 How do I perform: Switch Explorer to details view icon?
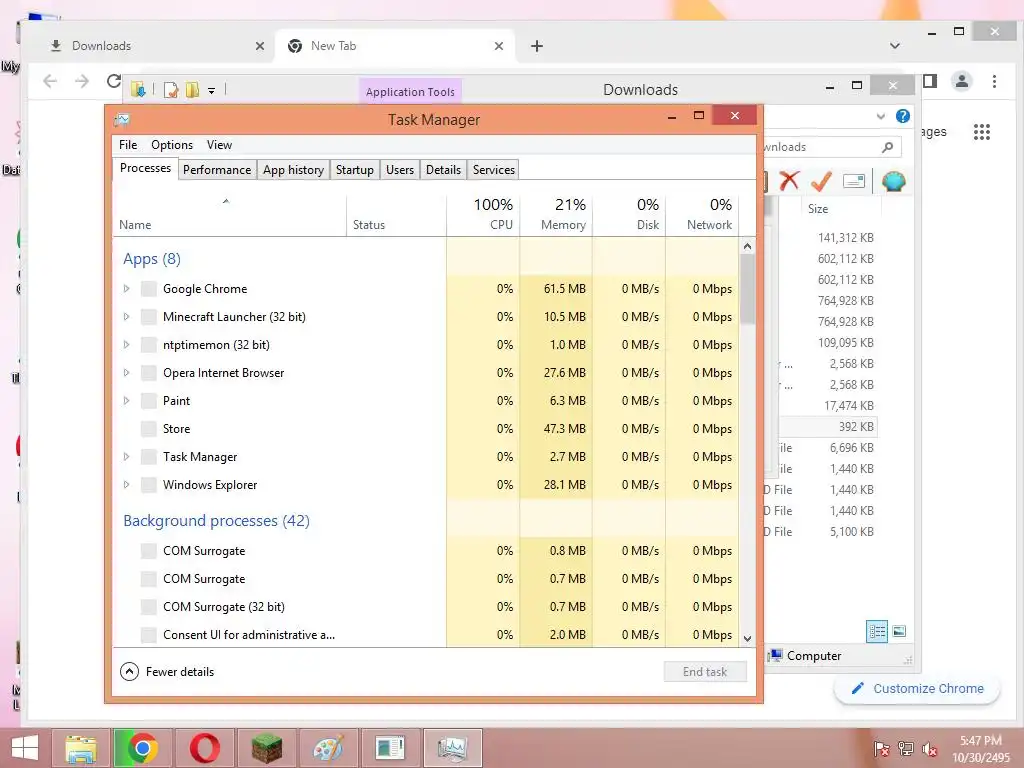[x=876, y=632]
